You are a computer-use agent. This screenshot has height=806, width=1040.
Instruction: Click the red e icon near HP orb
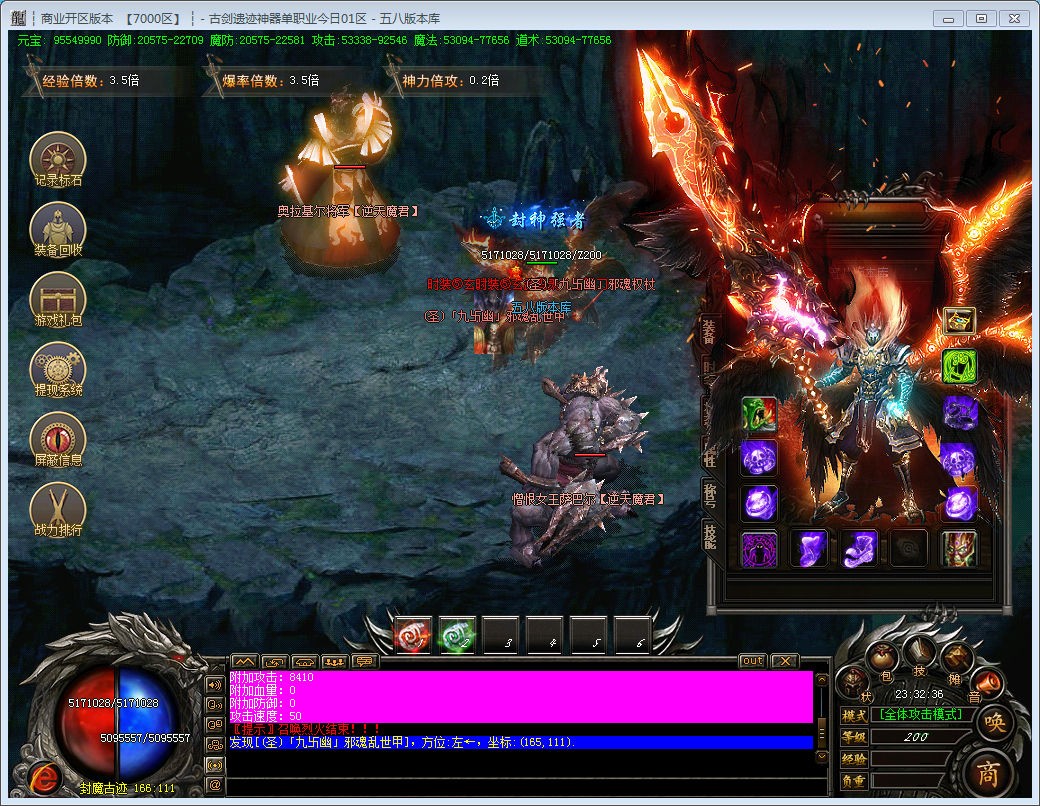(x=44, y=777)
